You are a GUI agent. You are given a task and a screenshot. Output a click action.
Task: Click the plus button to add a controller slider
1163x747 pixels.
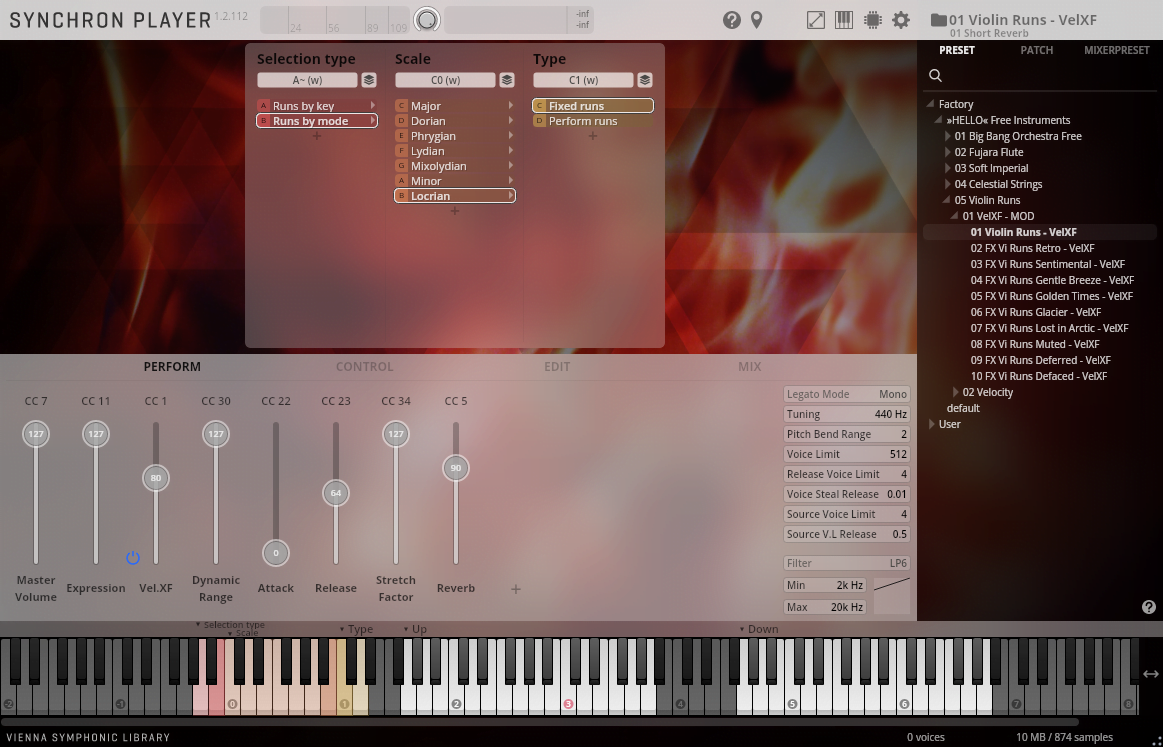515,589
